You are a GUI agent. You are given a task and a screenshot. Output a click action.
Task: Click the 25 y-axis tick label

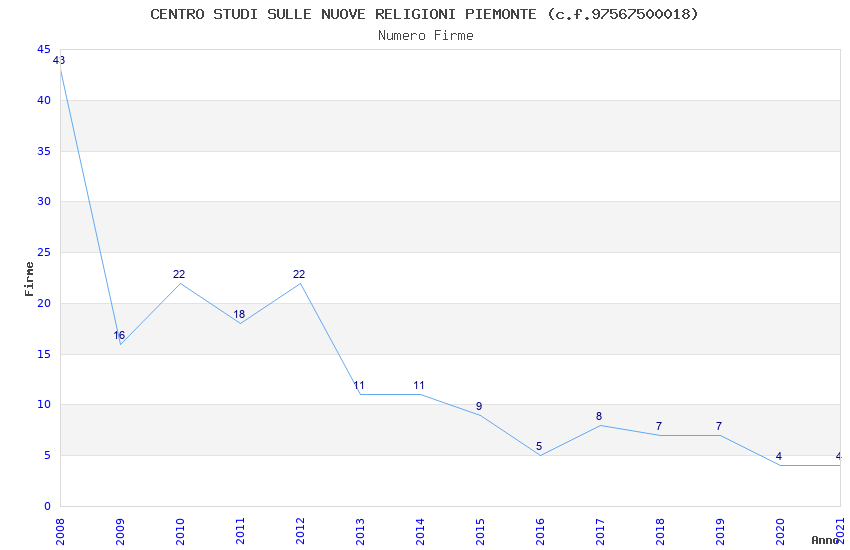coord(44,253)
